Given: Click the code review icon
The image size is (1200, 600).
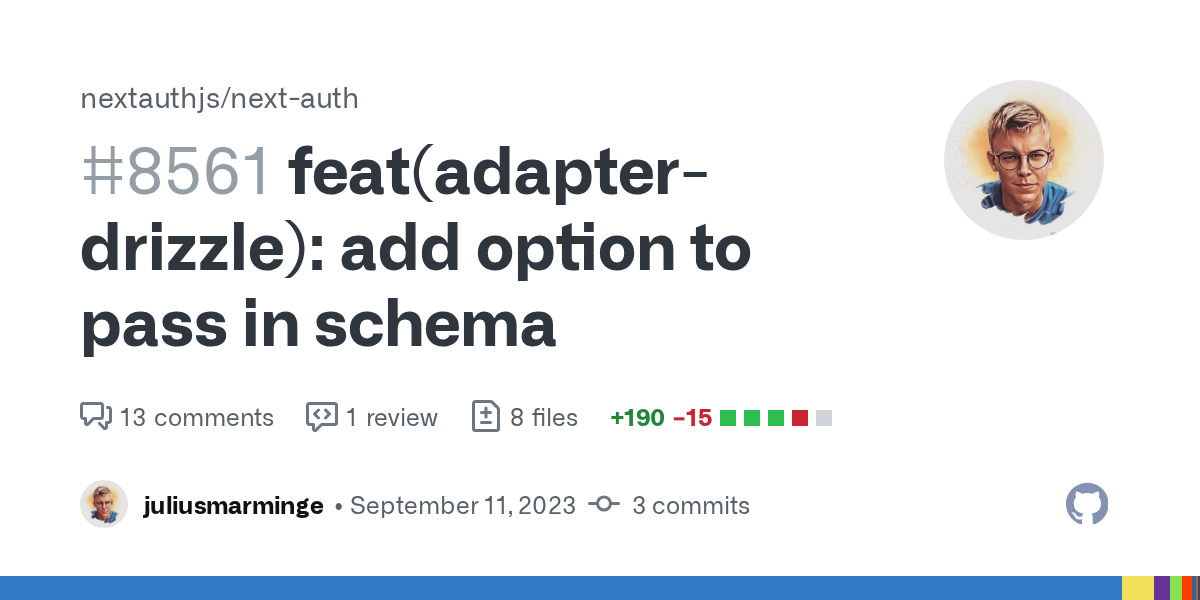Looking at the screenshot, I should (x=321, y=416).
